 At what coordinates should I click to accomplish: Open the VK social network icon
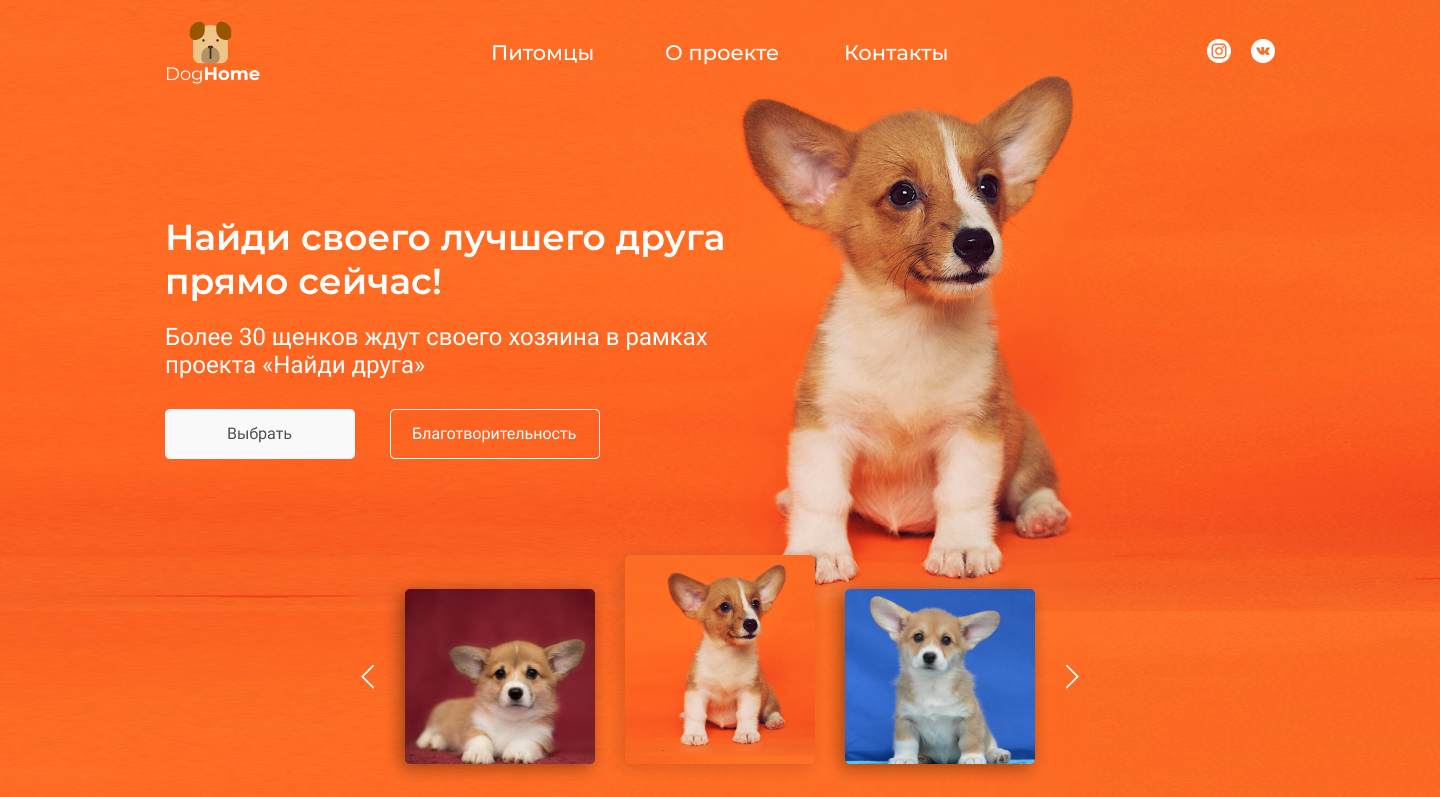[x=1263, y=51]
